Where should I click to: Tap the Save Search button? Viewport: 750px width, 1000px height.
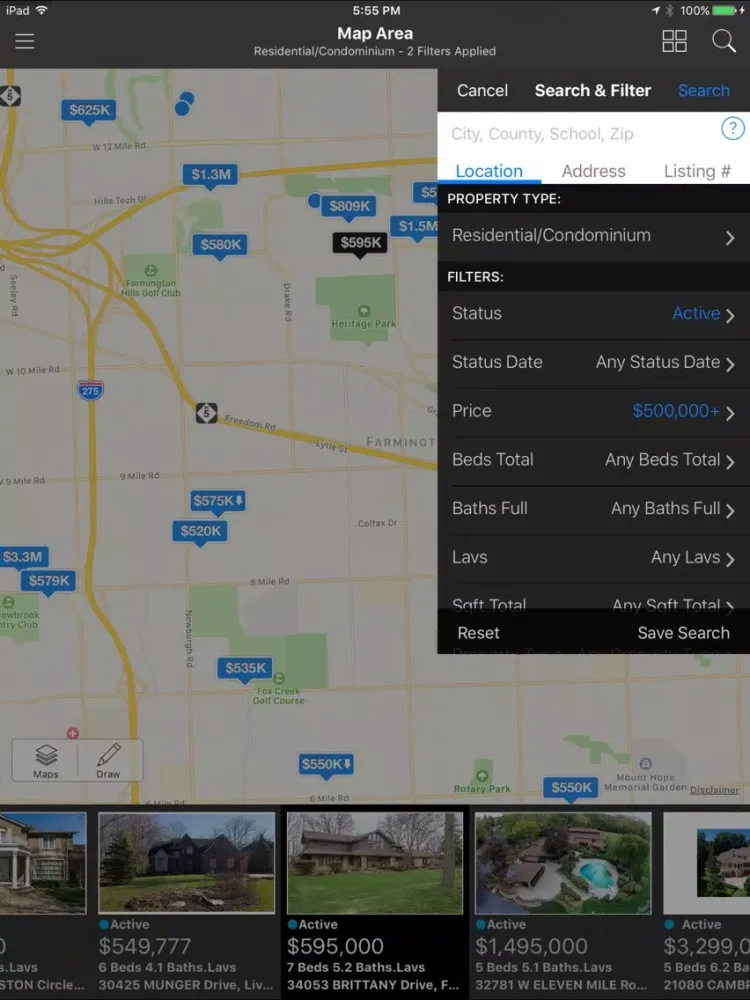click(683, 633)
